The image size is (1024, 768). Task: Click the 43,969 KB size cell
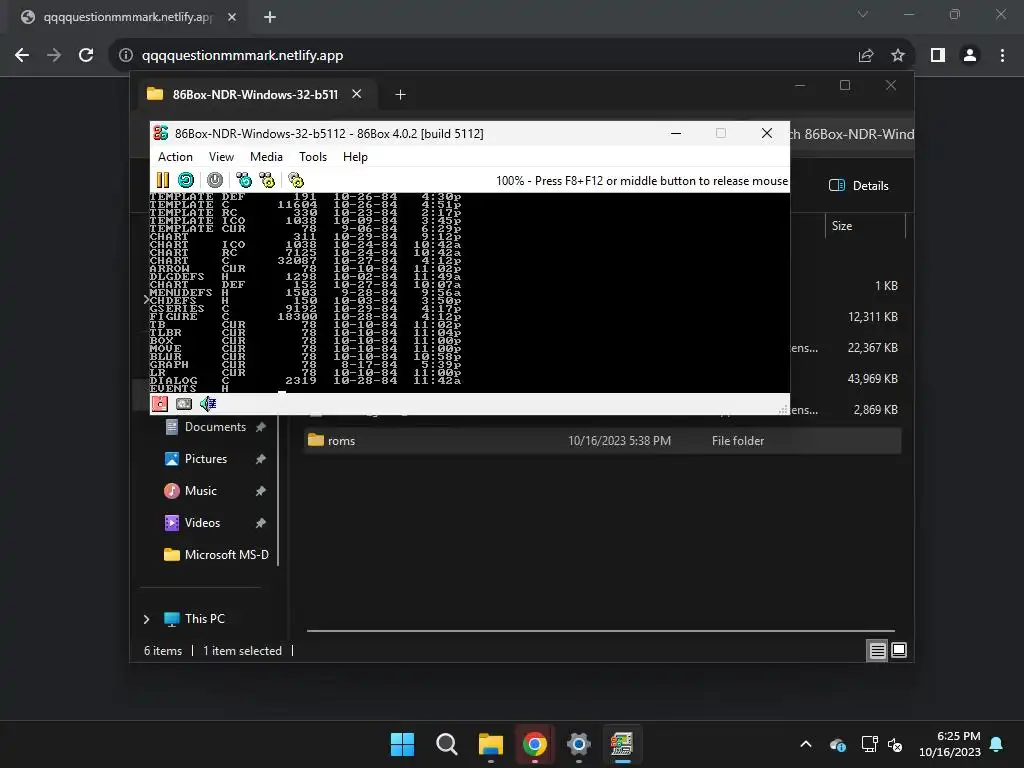tap(872, 379)
